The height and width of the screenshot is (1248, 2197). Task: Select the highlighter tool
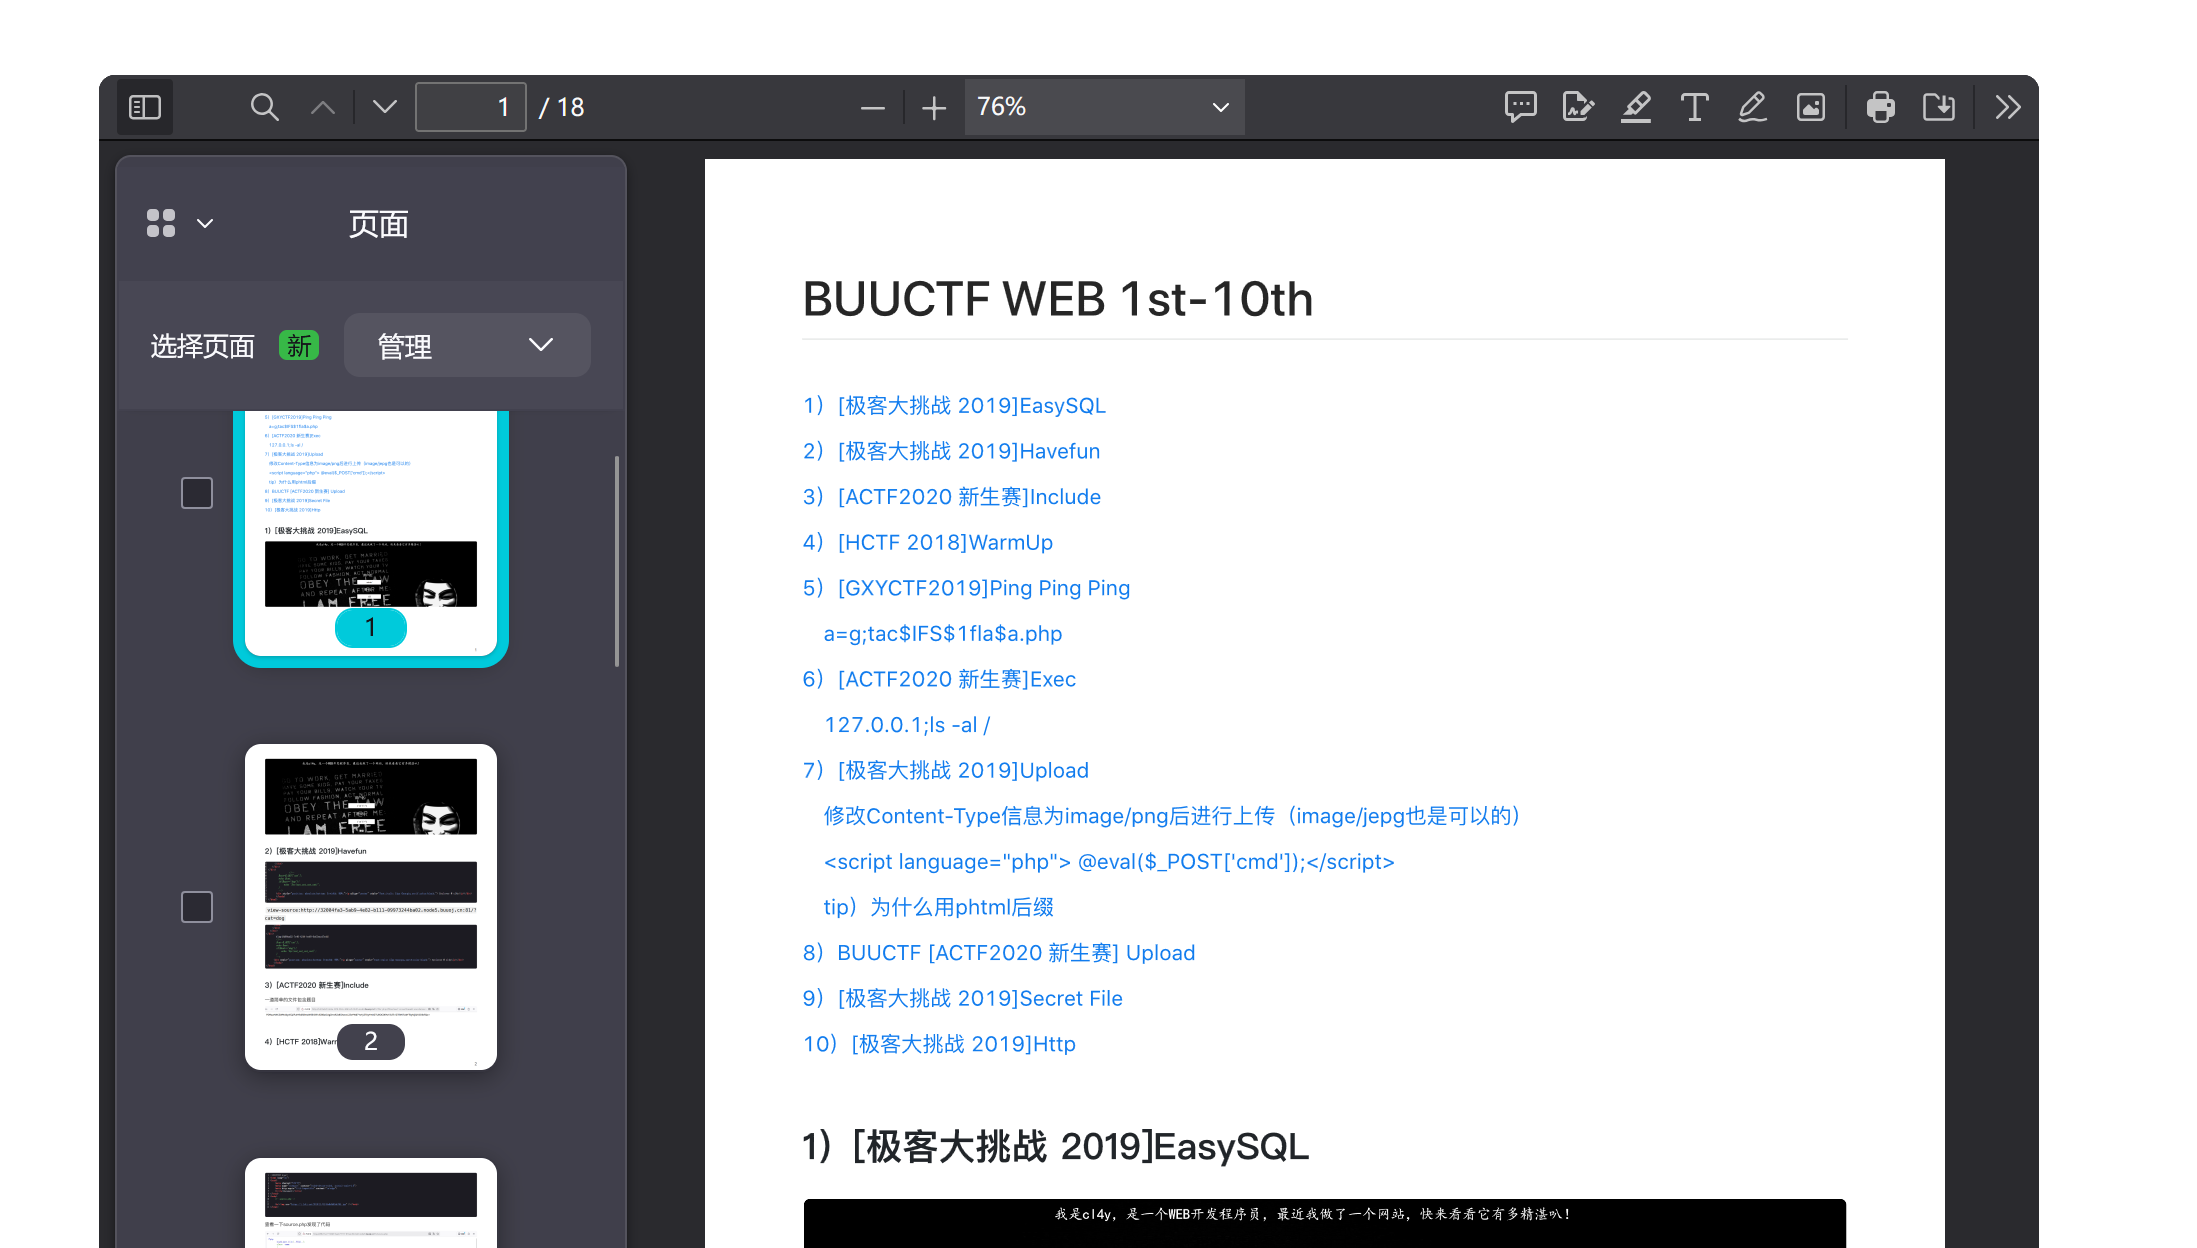pos(1636,107)
